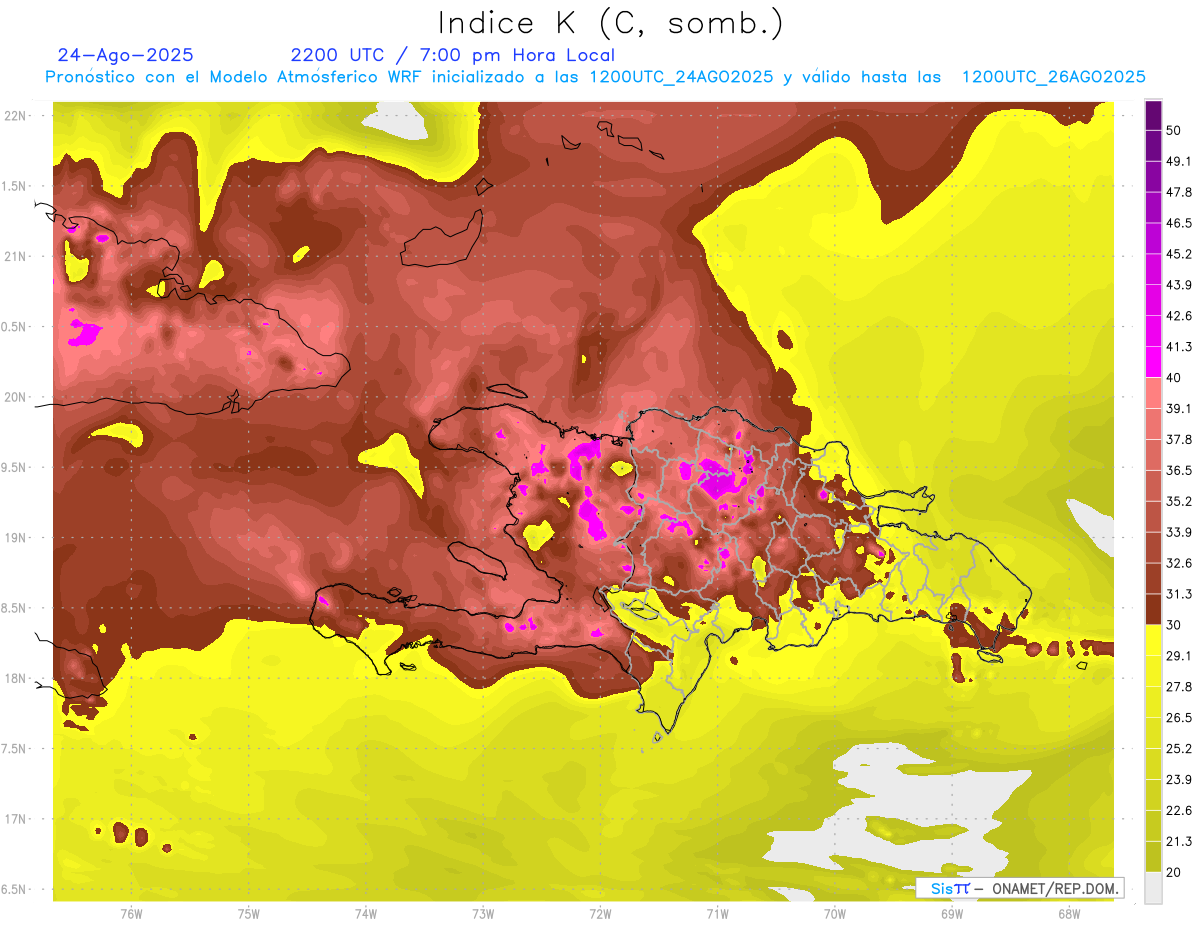The image size is (1200, 927).
Task: Click the colorbar value "37.8"
Action: coord(1178,439)
